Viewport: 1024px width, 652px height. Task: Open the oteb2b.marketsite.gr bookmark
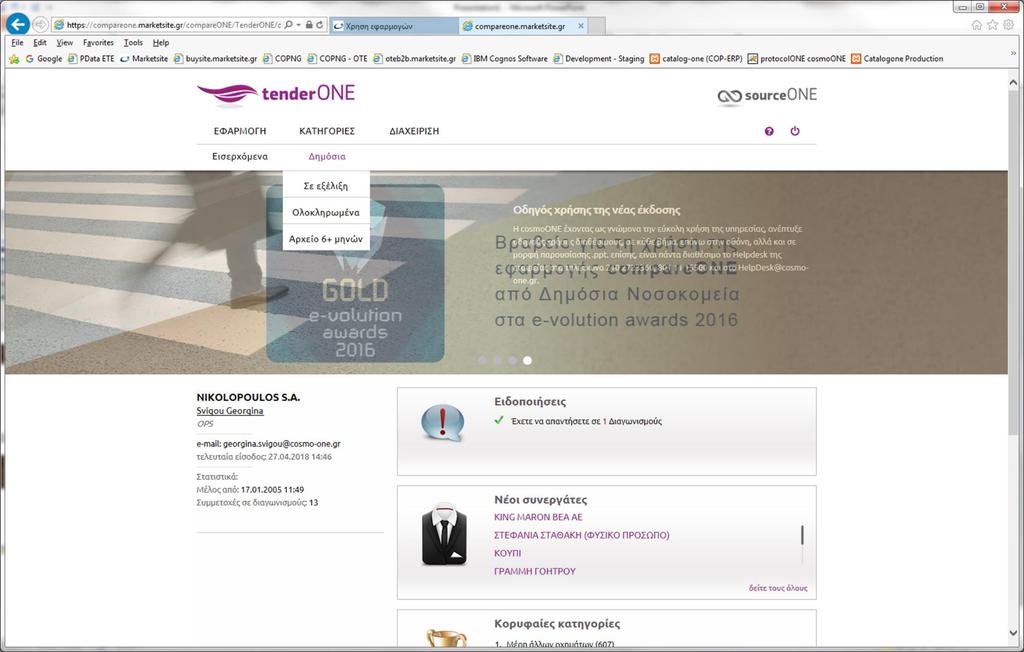click(x=415, y=59)
